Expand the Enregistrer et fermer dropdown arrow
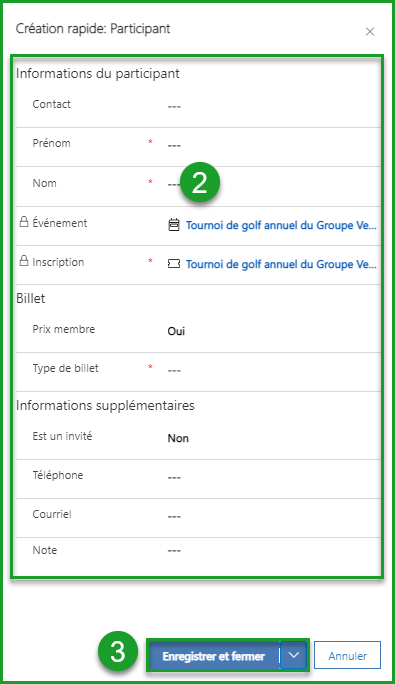Screen dimensions: 395x684 [x=294, y=655]
